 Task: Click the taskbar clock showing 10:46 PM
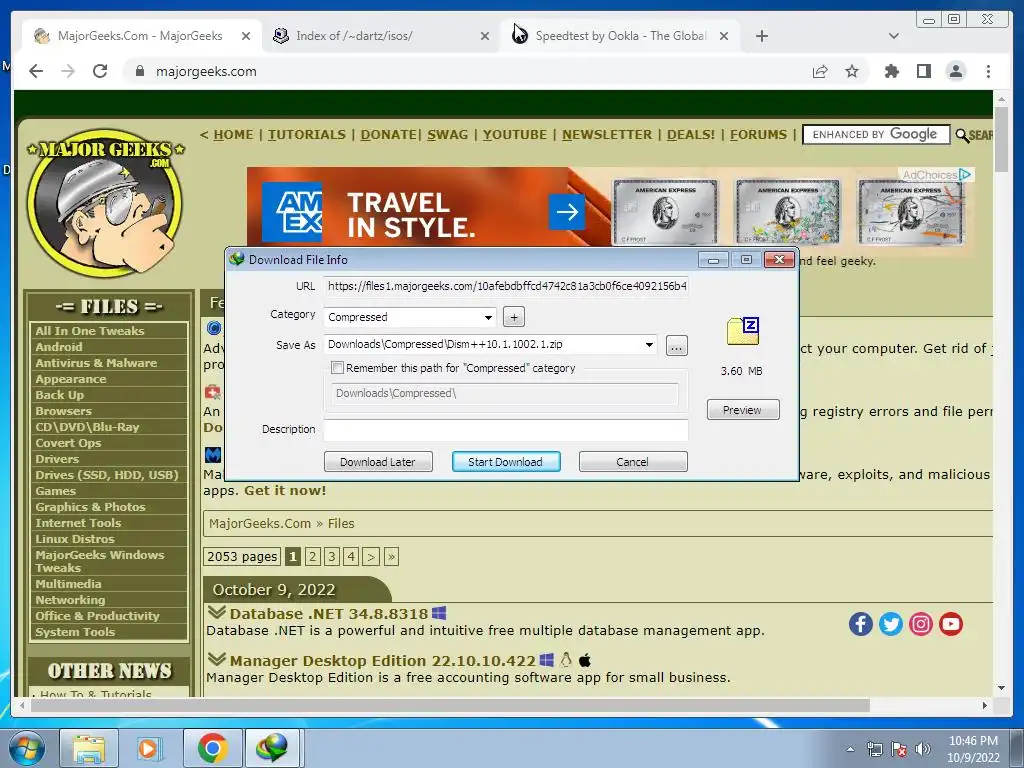pyautogui.click(x=973, y=749)
